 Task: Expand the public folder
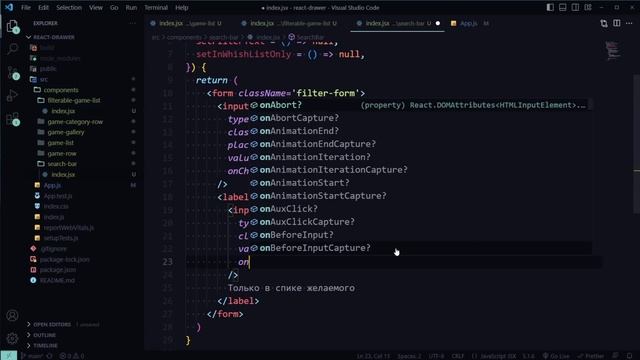tap(48, 69)
